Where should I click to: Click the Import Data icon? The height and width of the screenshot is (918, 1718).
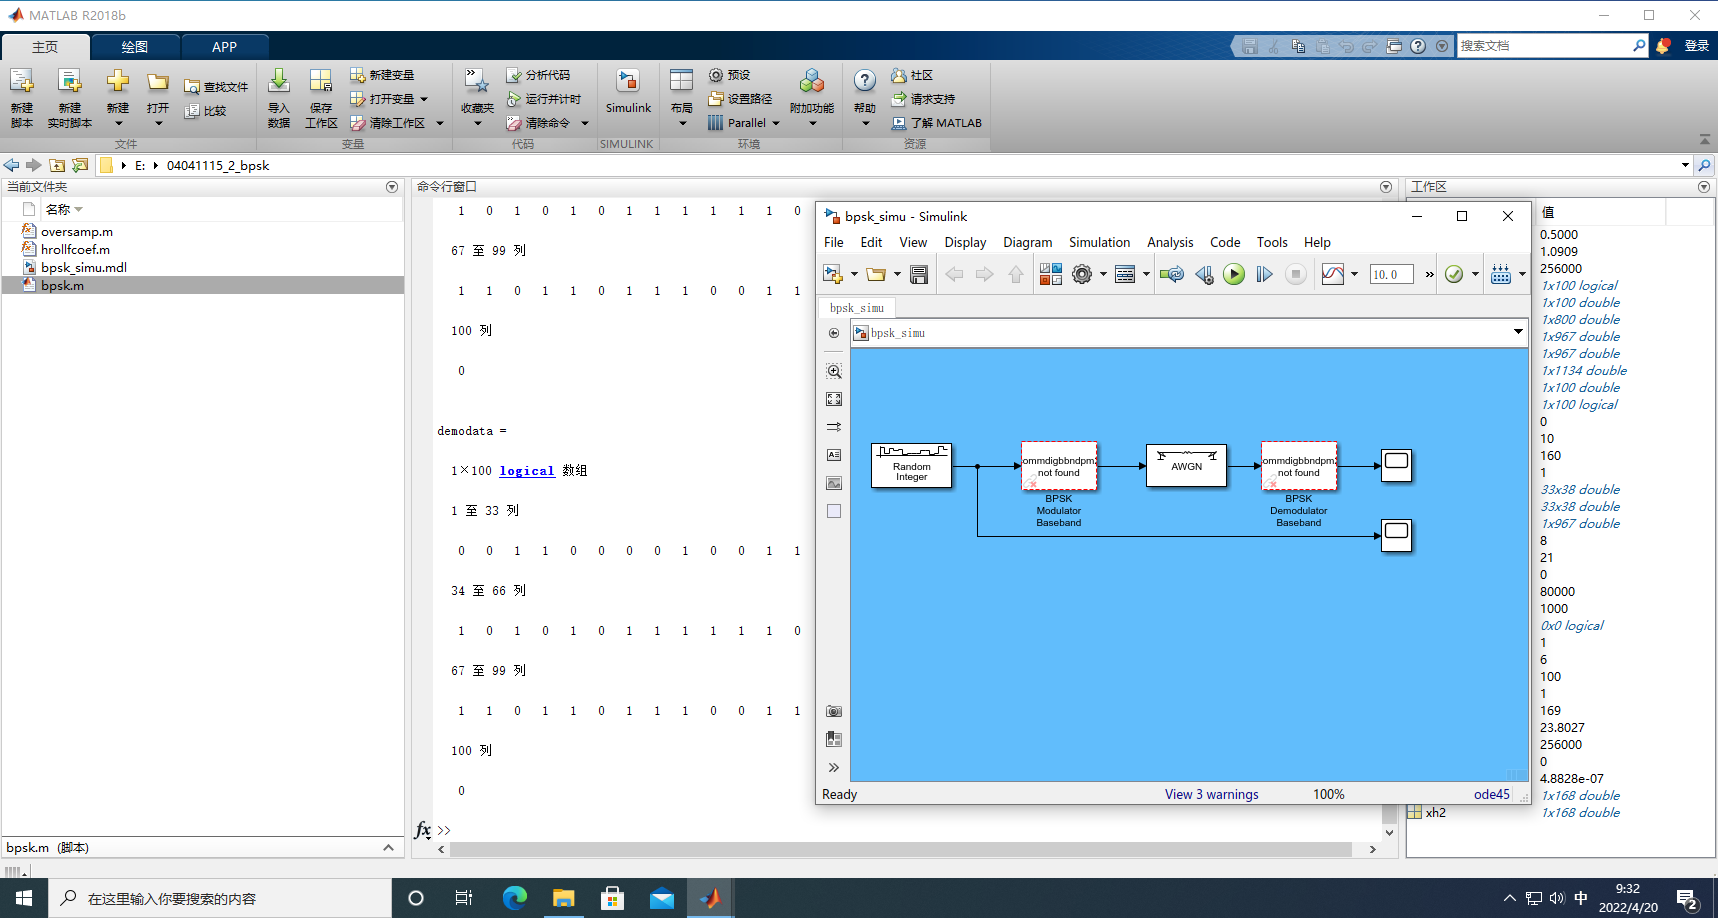click(279, 98)
